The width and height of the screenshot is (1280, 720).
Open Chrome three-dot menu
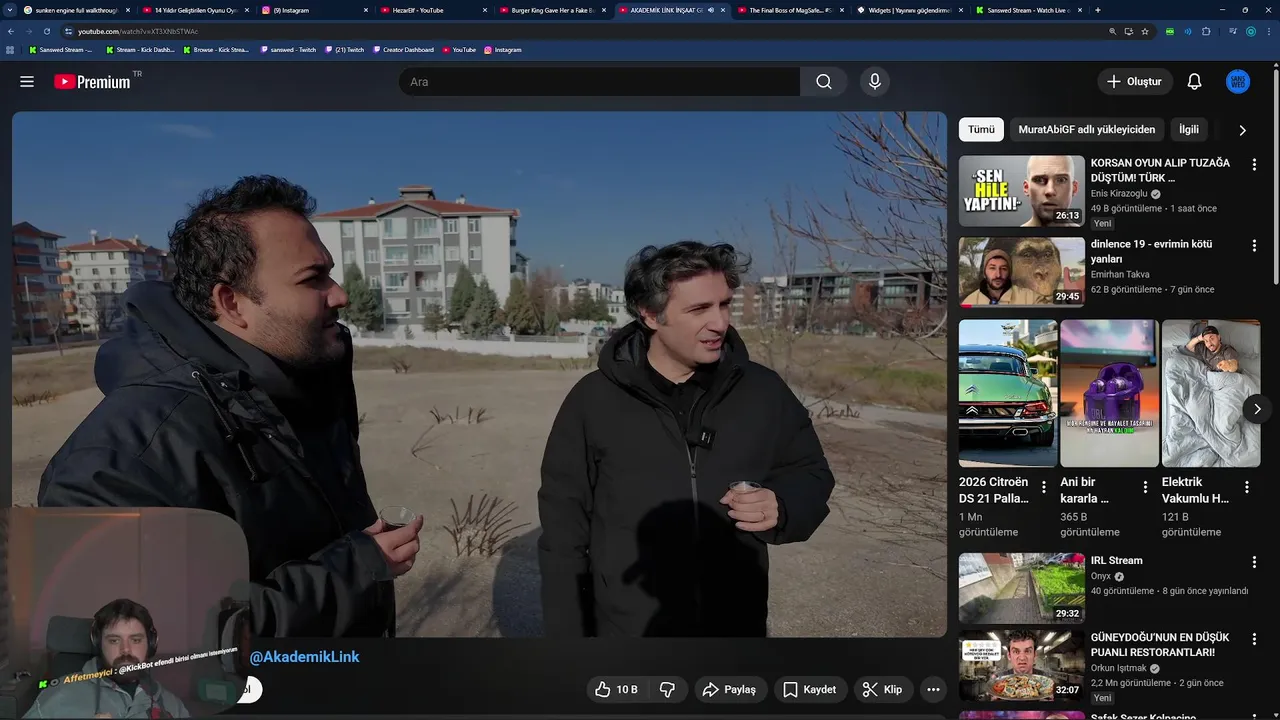[x=1269, y=31]
